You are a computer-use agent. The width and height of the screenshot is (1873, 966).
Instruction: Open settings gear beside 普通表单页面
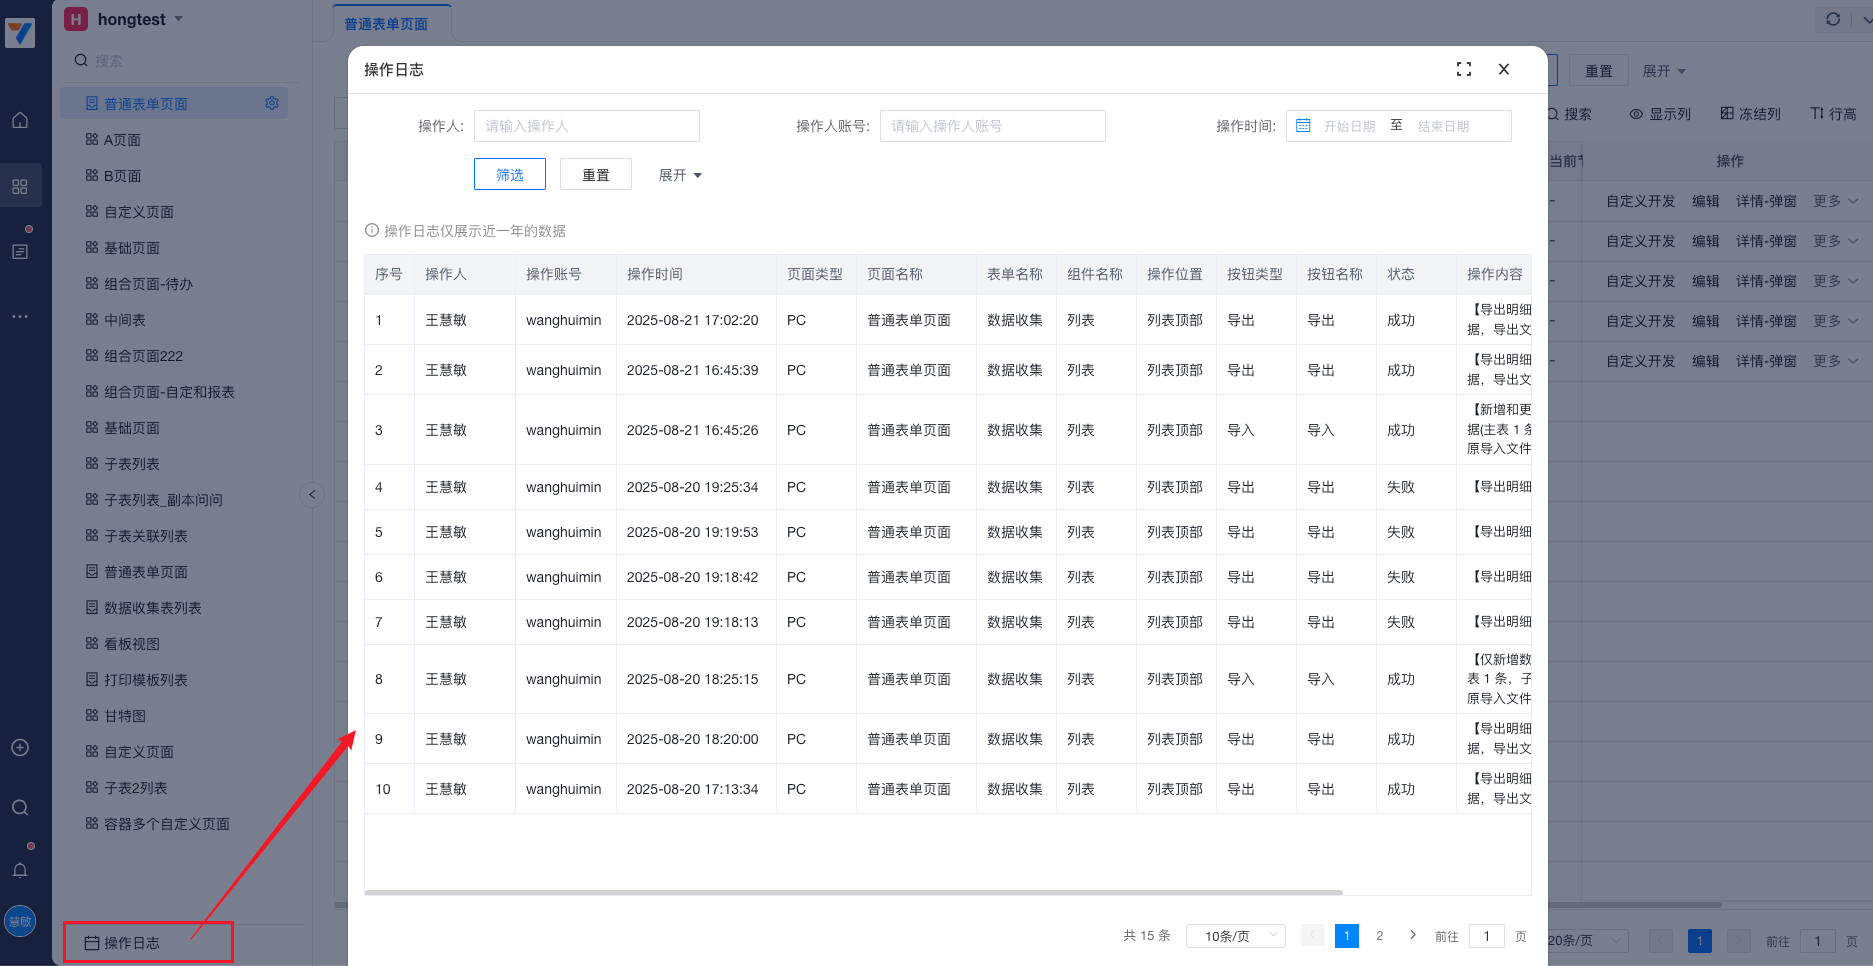click(x=272, y=103)
